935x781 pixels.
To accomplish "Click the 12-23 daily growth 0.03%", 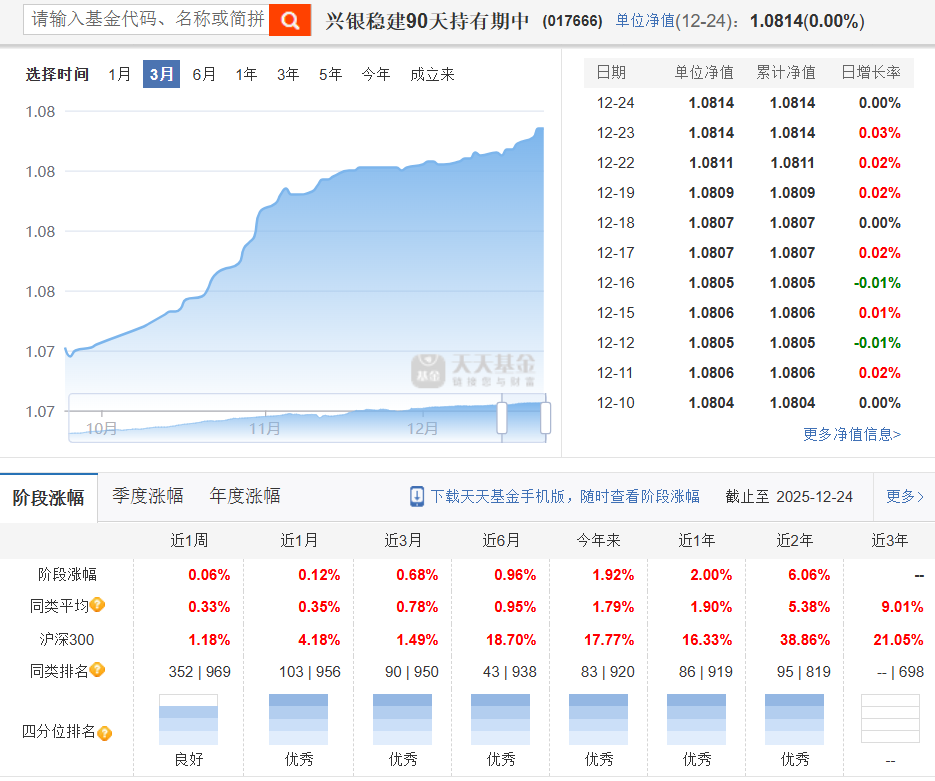I will point(880,132).
